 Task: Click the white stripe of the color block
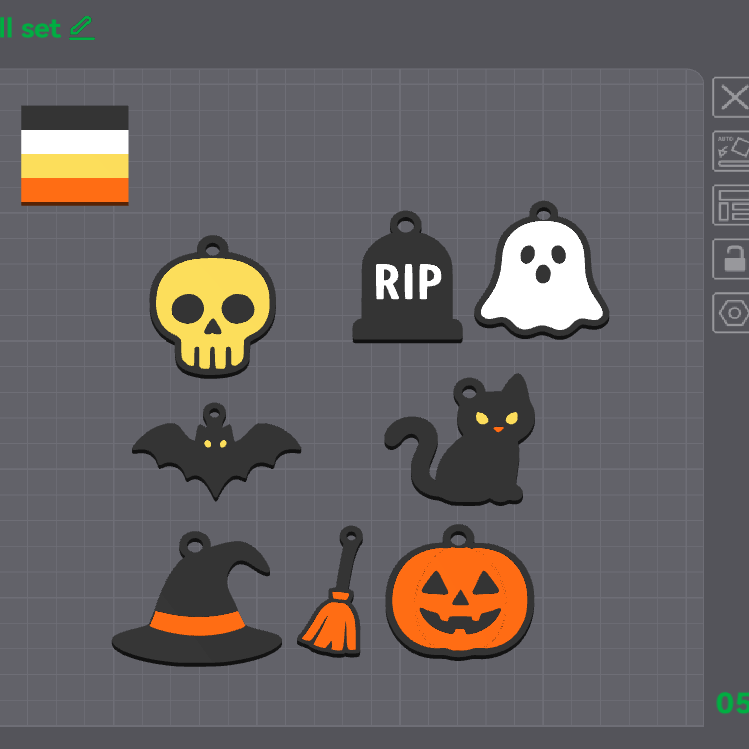[x=75, y=141]
